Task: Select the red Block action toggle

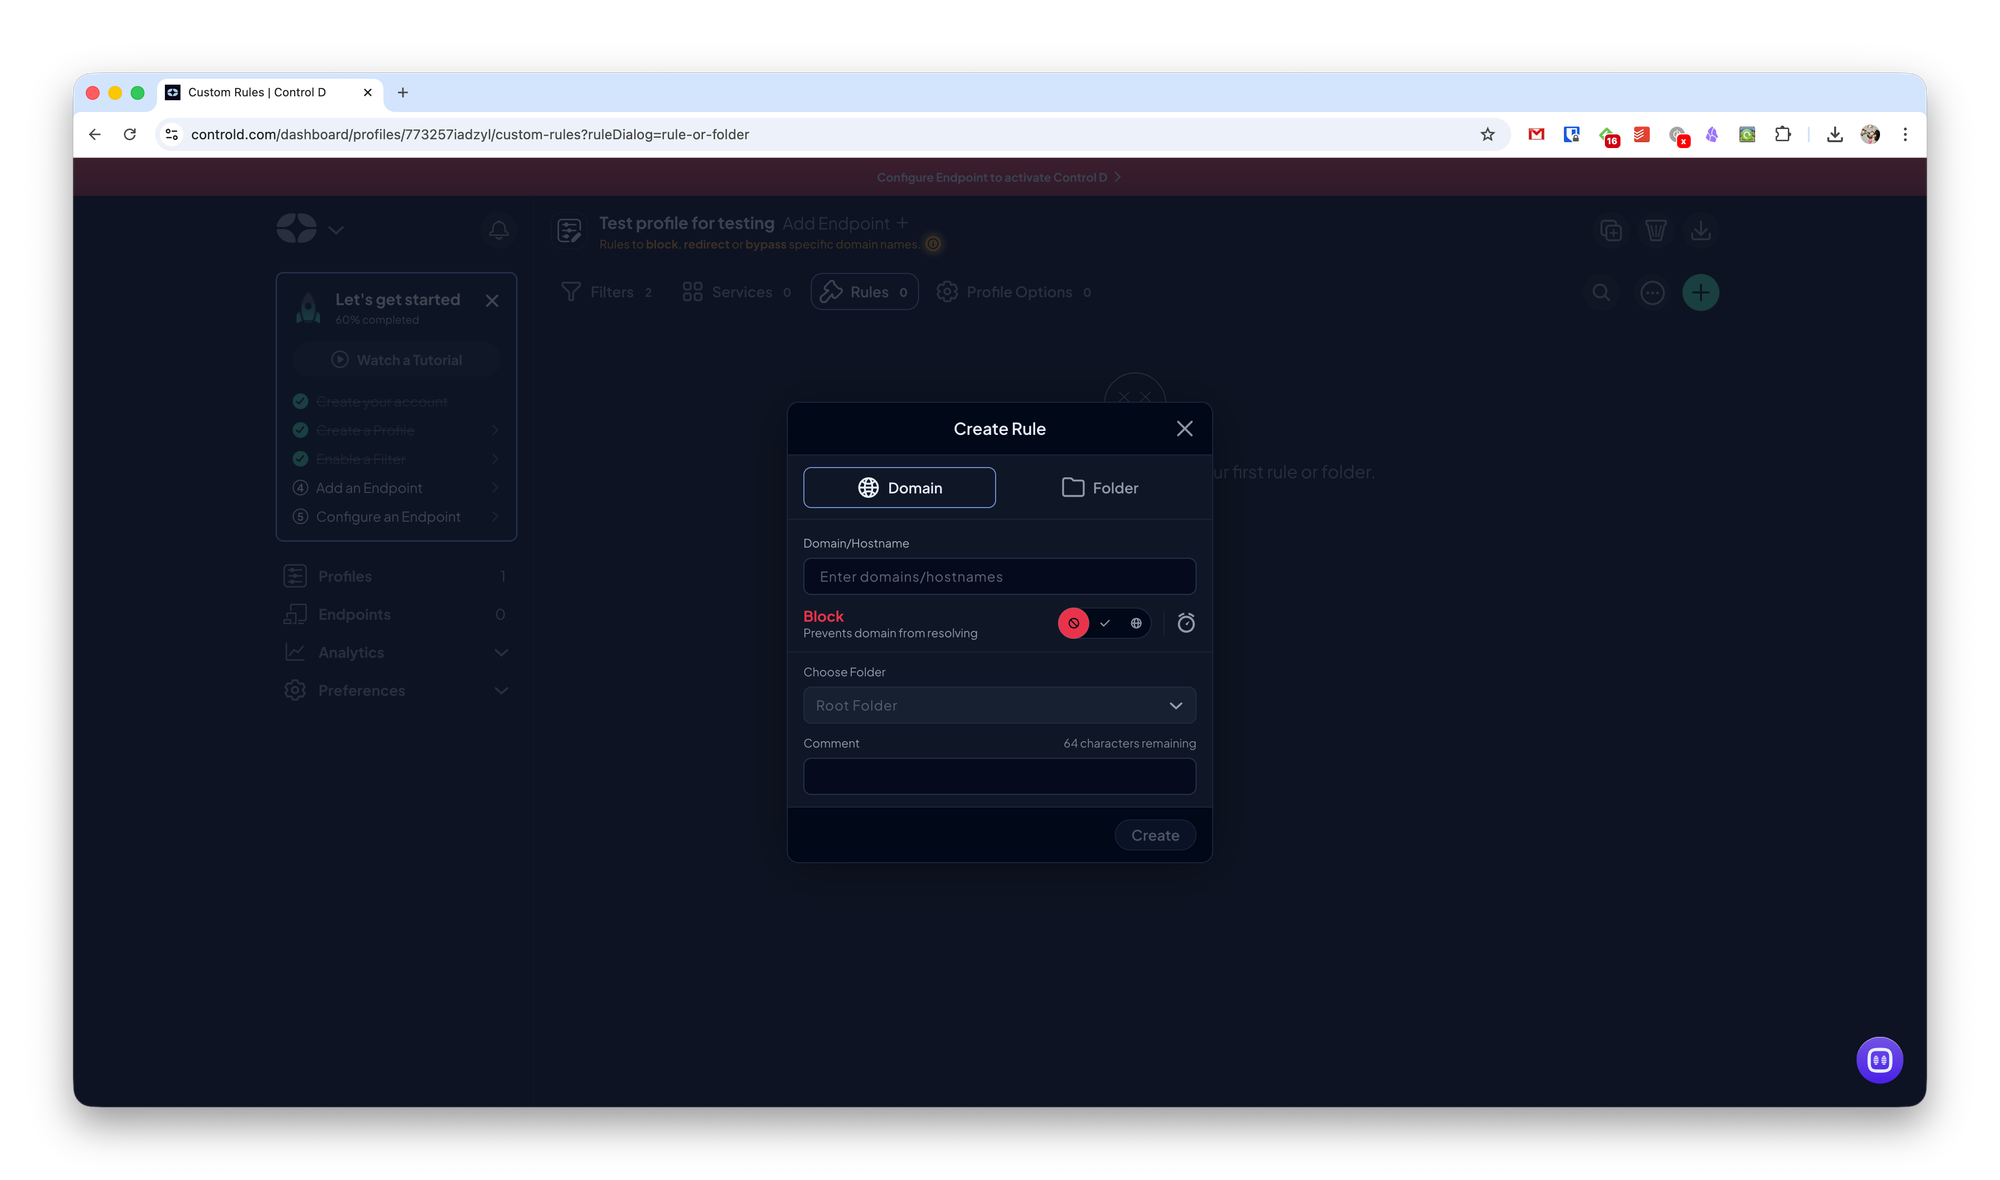Action: pyautogui.click(x=1073, y=623)
